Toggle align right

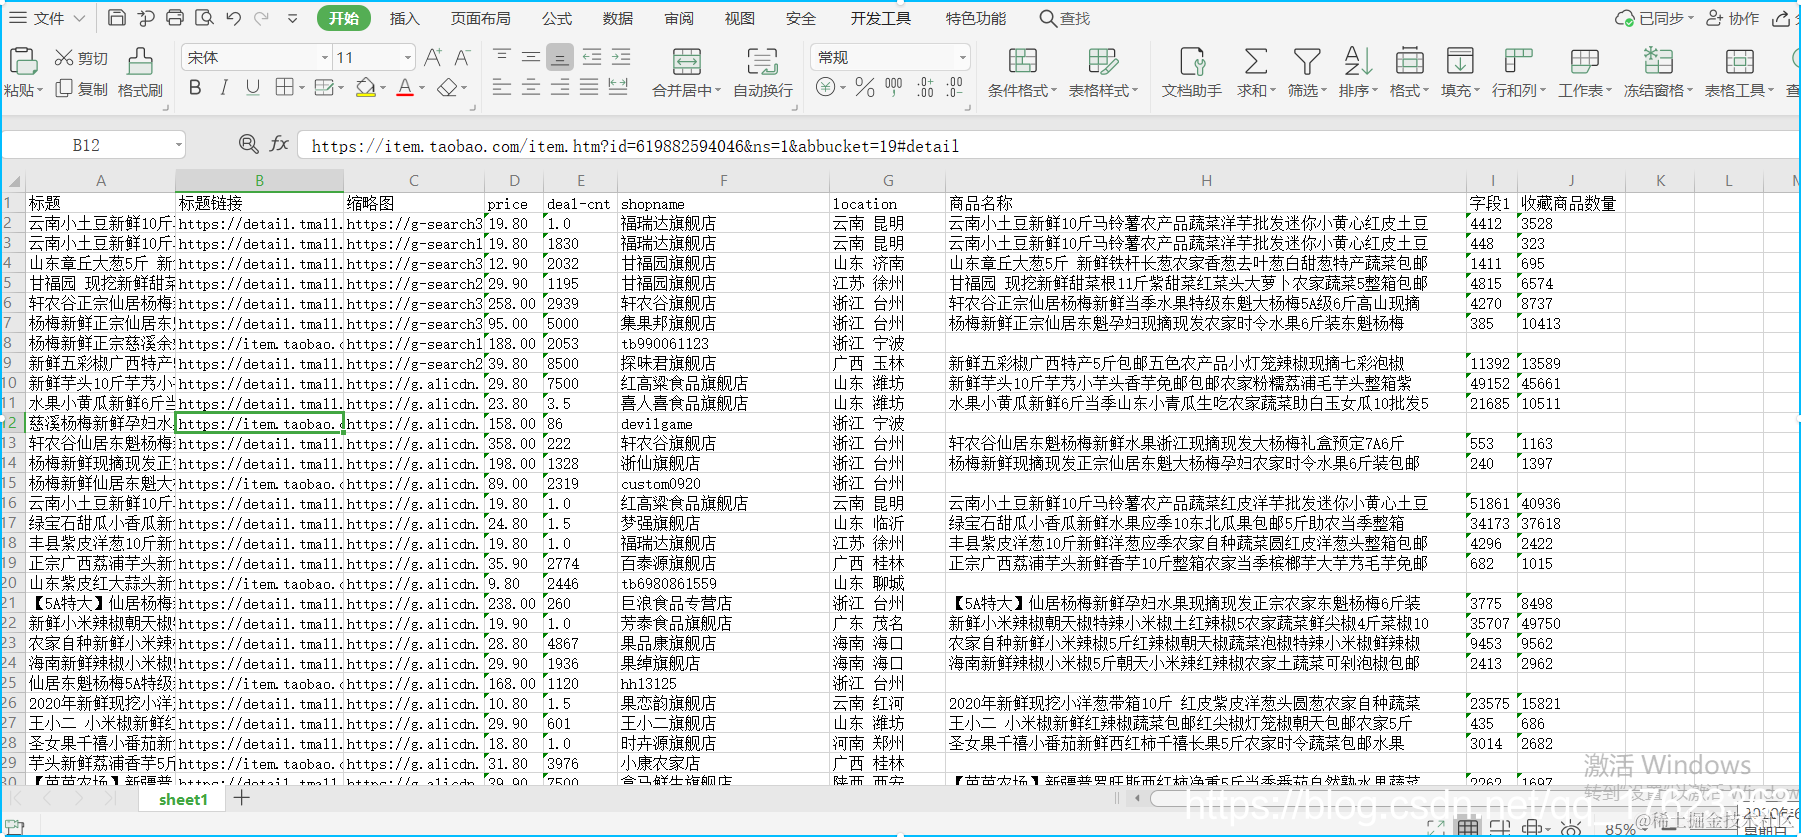click(x=560, y=88)
